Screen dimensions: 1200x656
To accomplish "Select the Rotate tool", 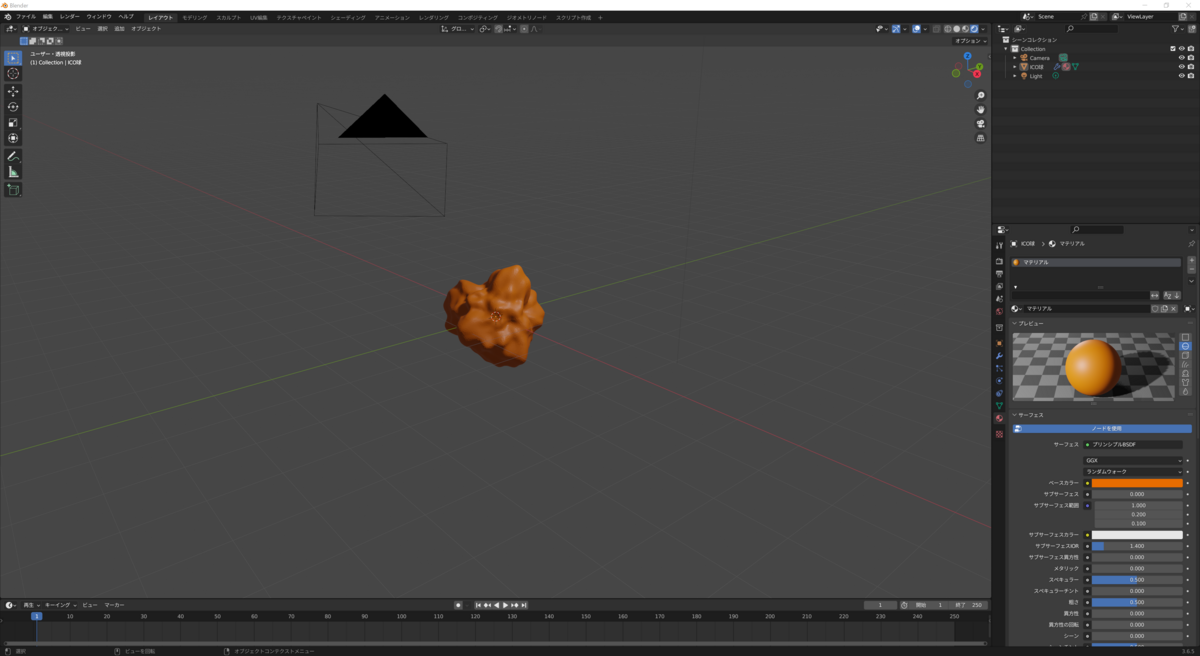I will pos(13,107).
